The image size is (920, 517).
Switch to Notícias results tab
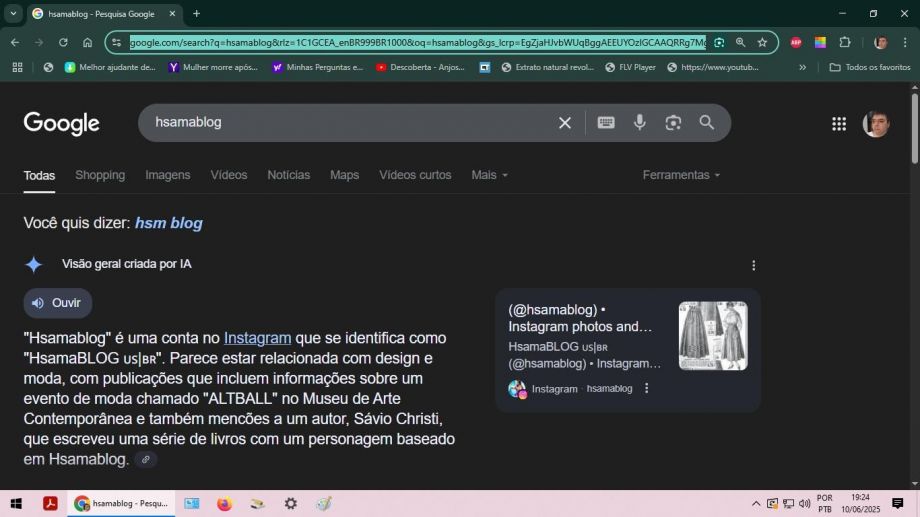[x=289, y=175]
